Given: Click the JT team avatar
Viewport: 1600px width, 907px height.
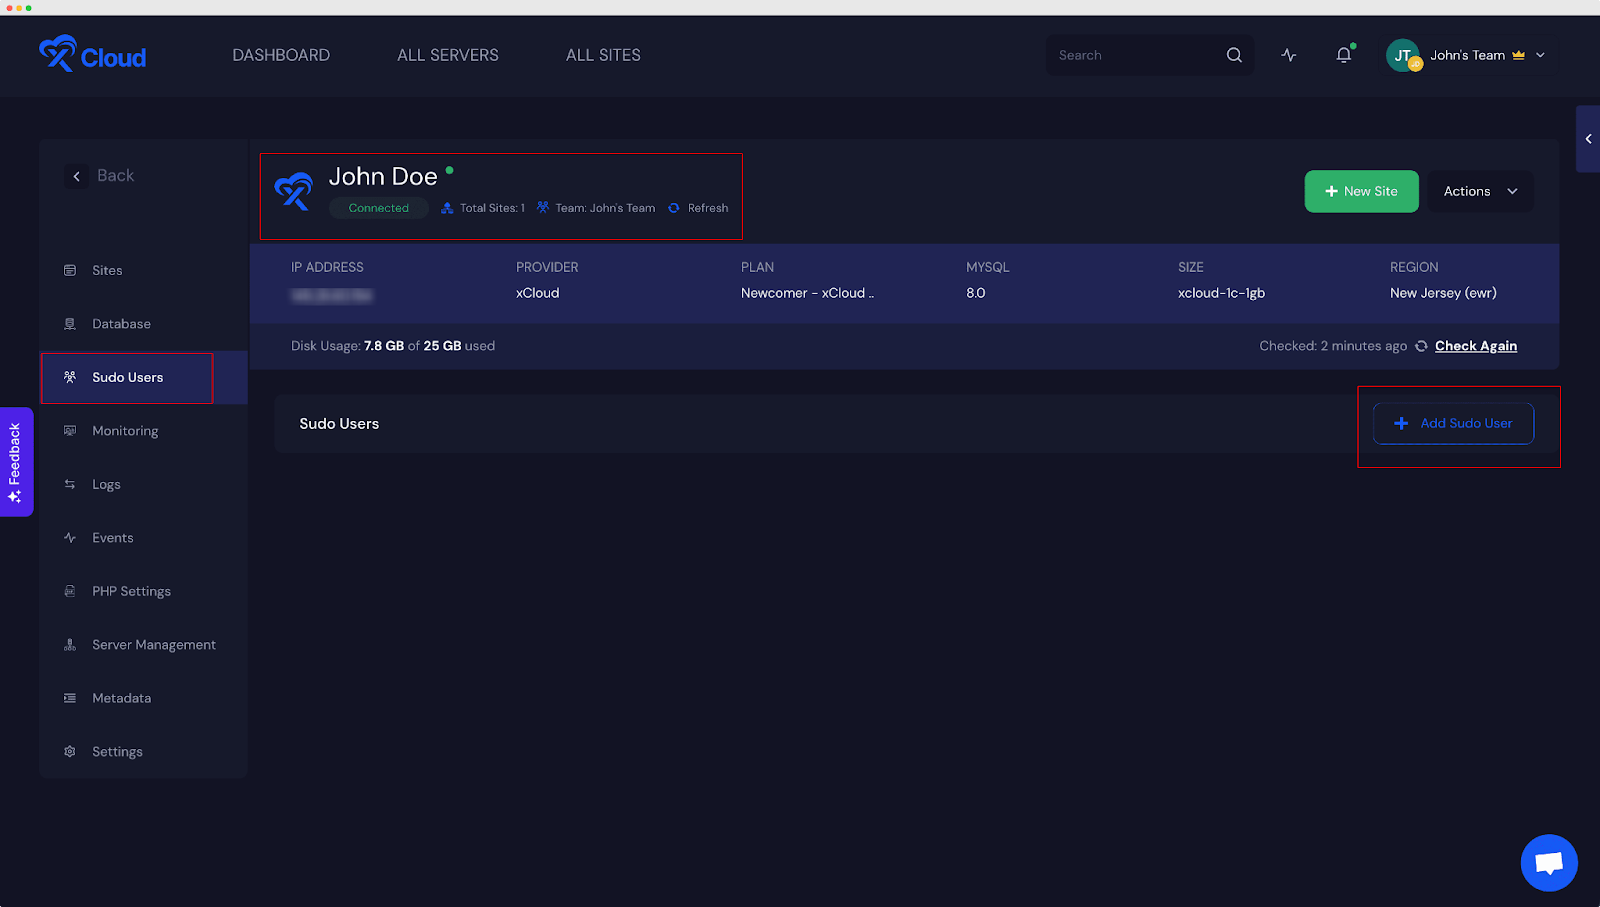Looking at the screenshot, I should pyautogui.click(x=1403, y=55).
